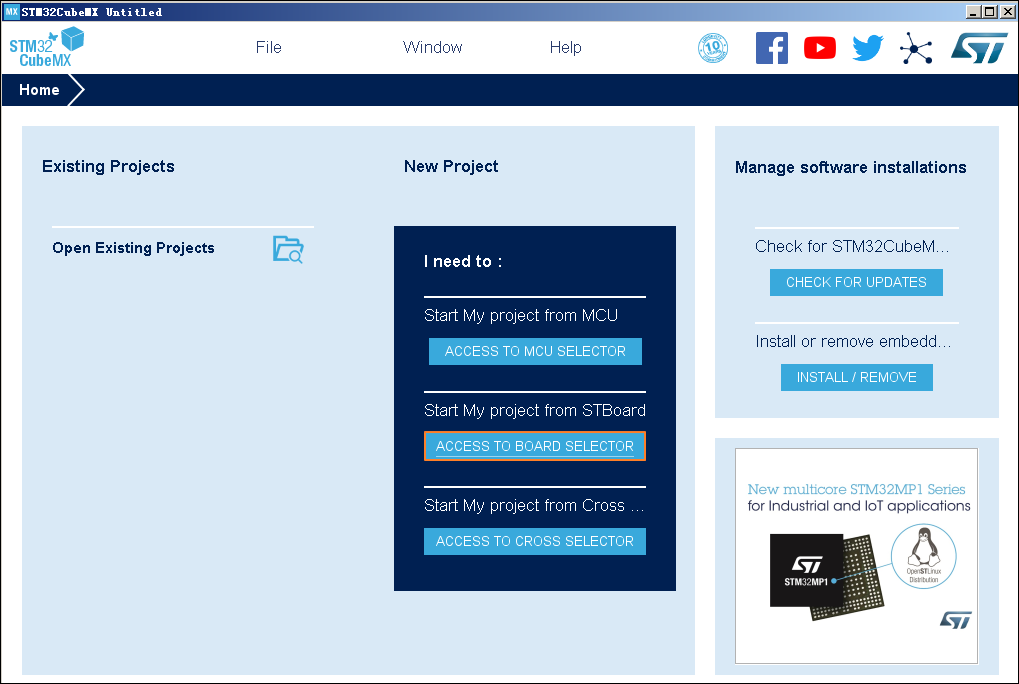Click ACCESS TO MCU SELECTOR button

[x=535, y=351]
